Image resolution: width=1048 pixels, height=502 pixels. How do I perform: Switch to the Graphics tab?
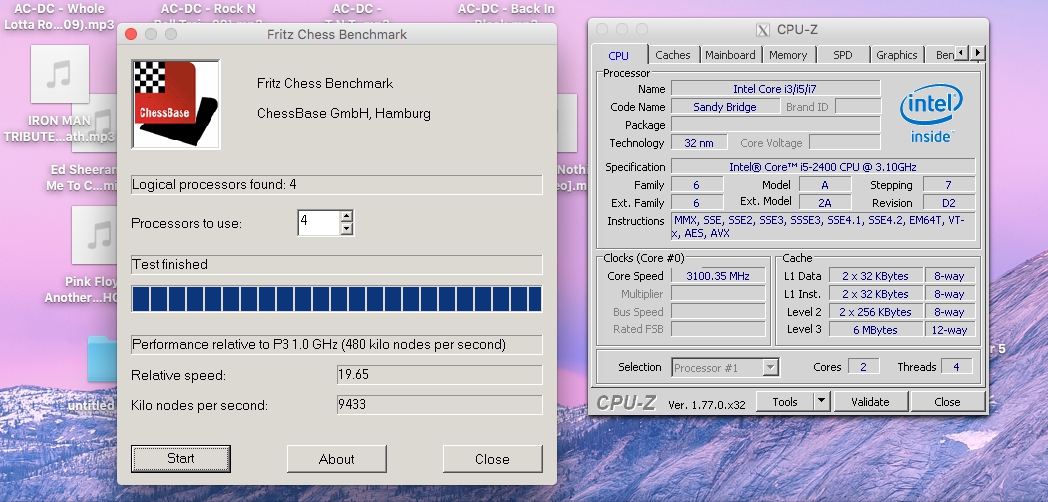click(897, 55)
